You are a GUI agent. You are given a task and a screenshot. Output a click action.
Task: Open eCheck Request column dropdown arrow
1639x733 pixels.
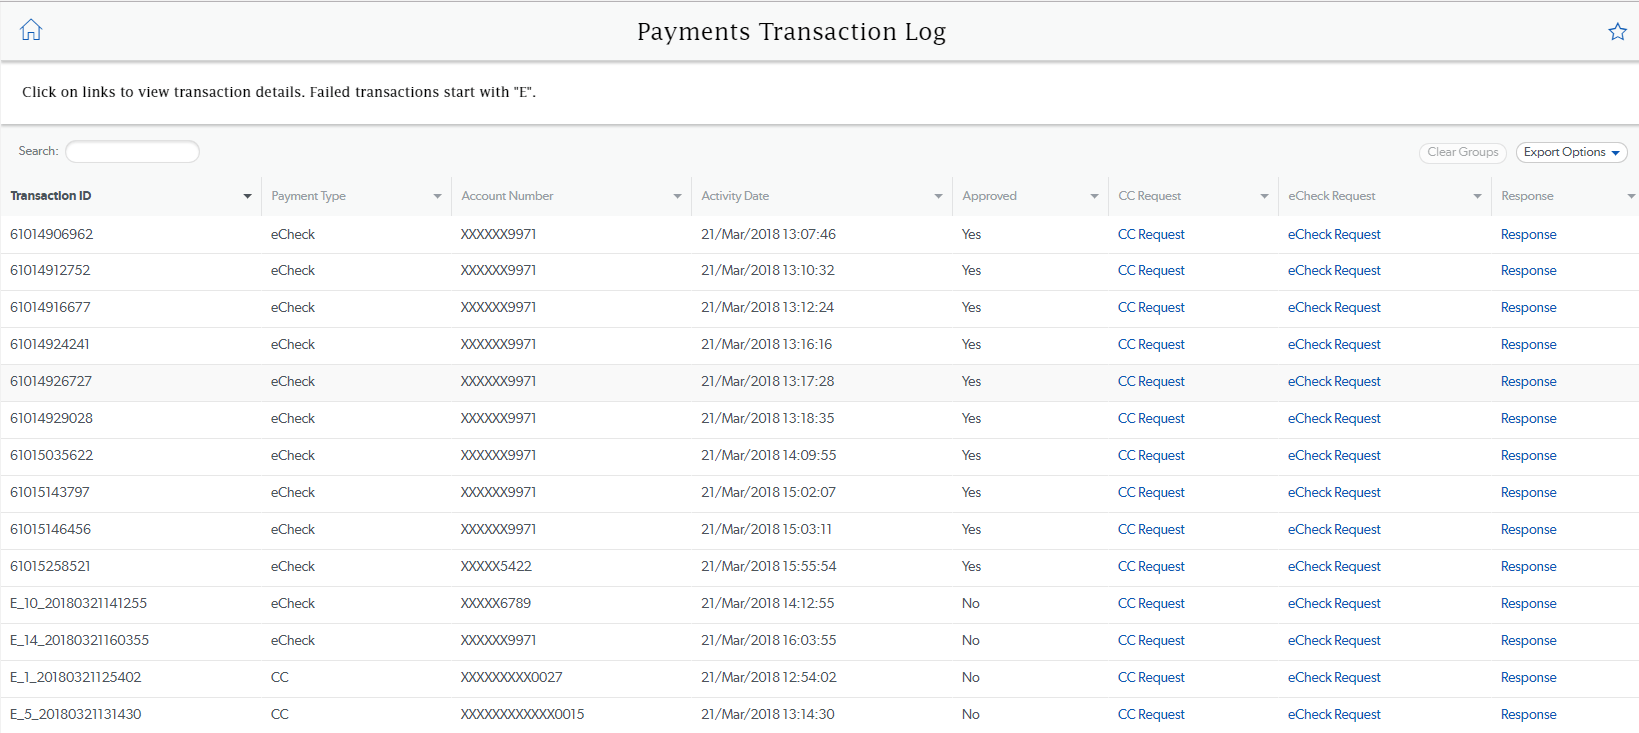pyautogui.click(x=1477, y=196)
